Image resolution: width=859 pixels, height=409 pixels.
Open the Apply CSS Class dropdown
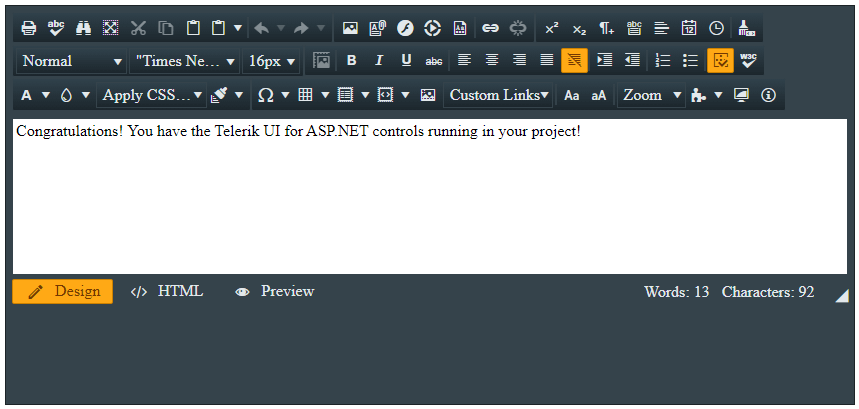152,95
